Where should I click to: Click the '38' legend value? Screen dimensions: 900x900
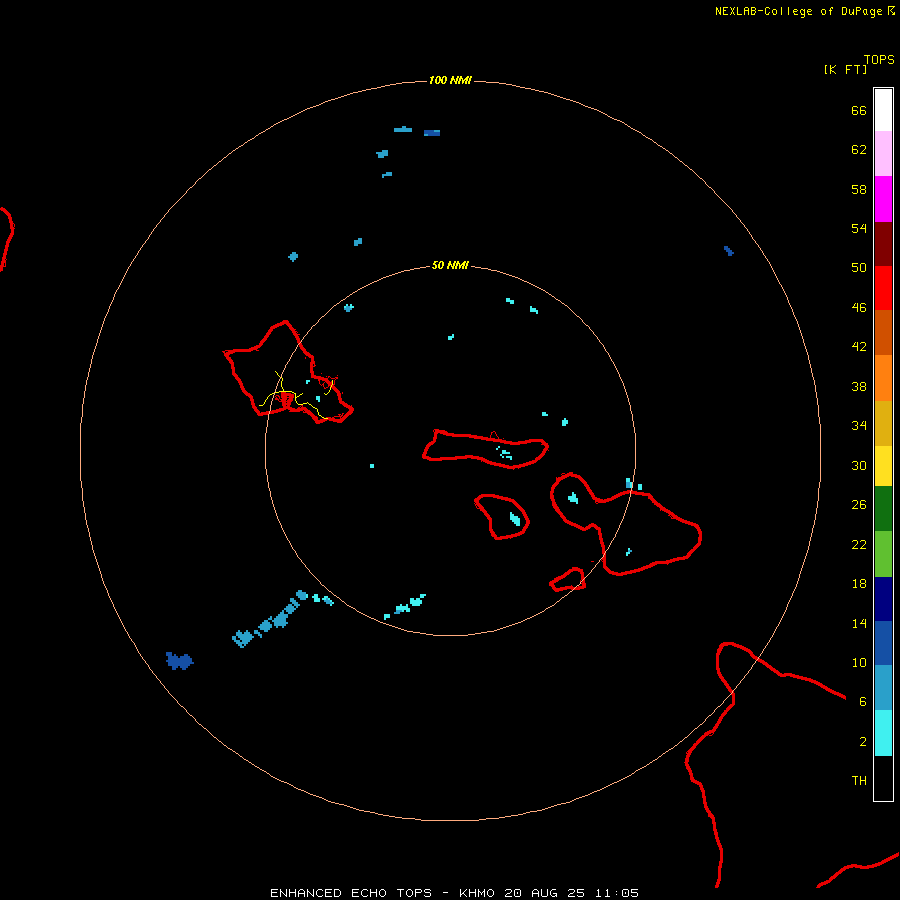pyautogui.click(x=859, y=386)
